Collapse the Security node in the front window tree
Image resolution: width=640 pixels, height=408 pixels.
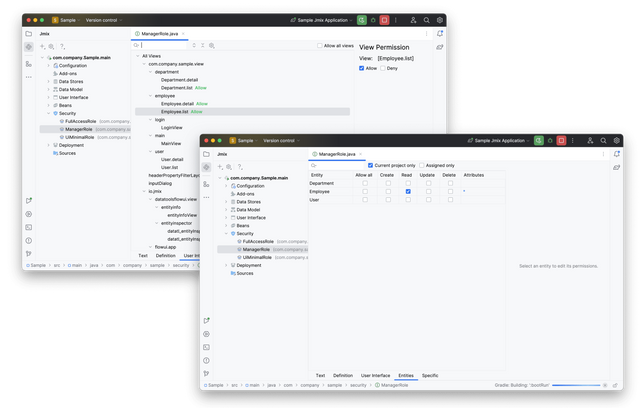point(226,233)
